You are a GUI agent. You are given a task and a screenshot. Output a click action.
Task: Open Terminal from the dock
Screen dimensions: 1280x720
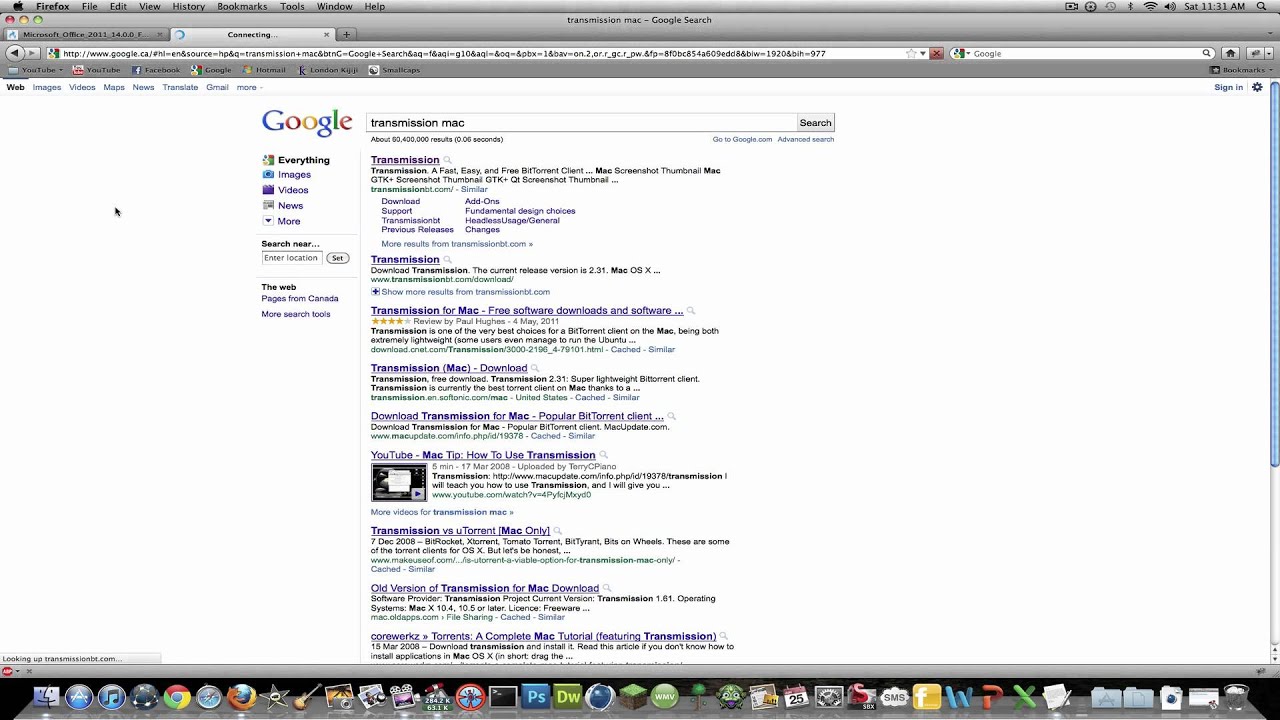(x=503, y=696)
